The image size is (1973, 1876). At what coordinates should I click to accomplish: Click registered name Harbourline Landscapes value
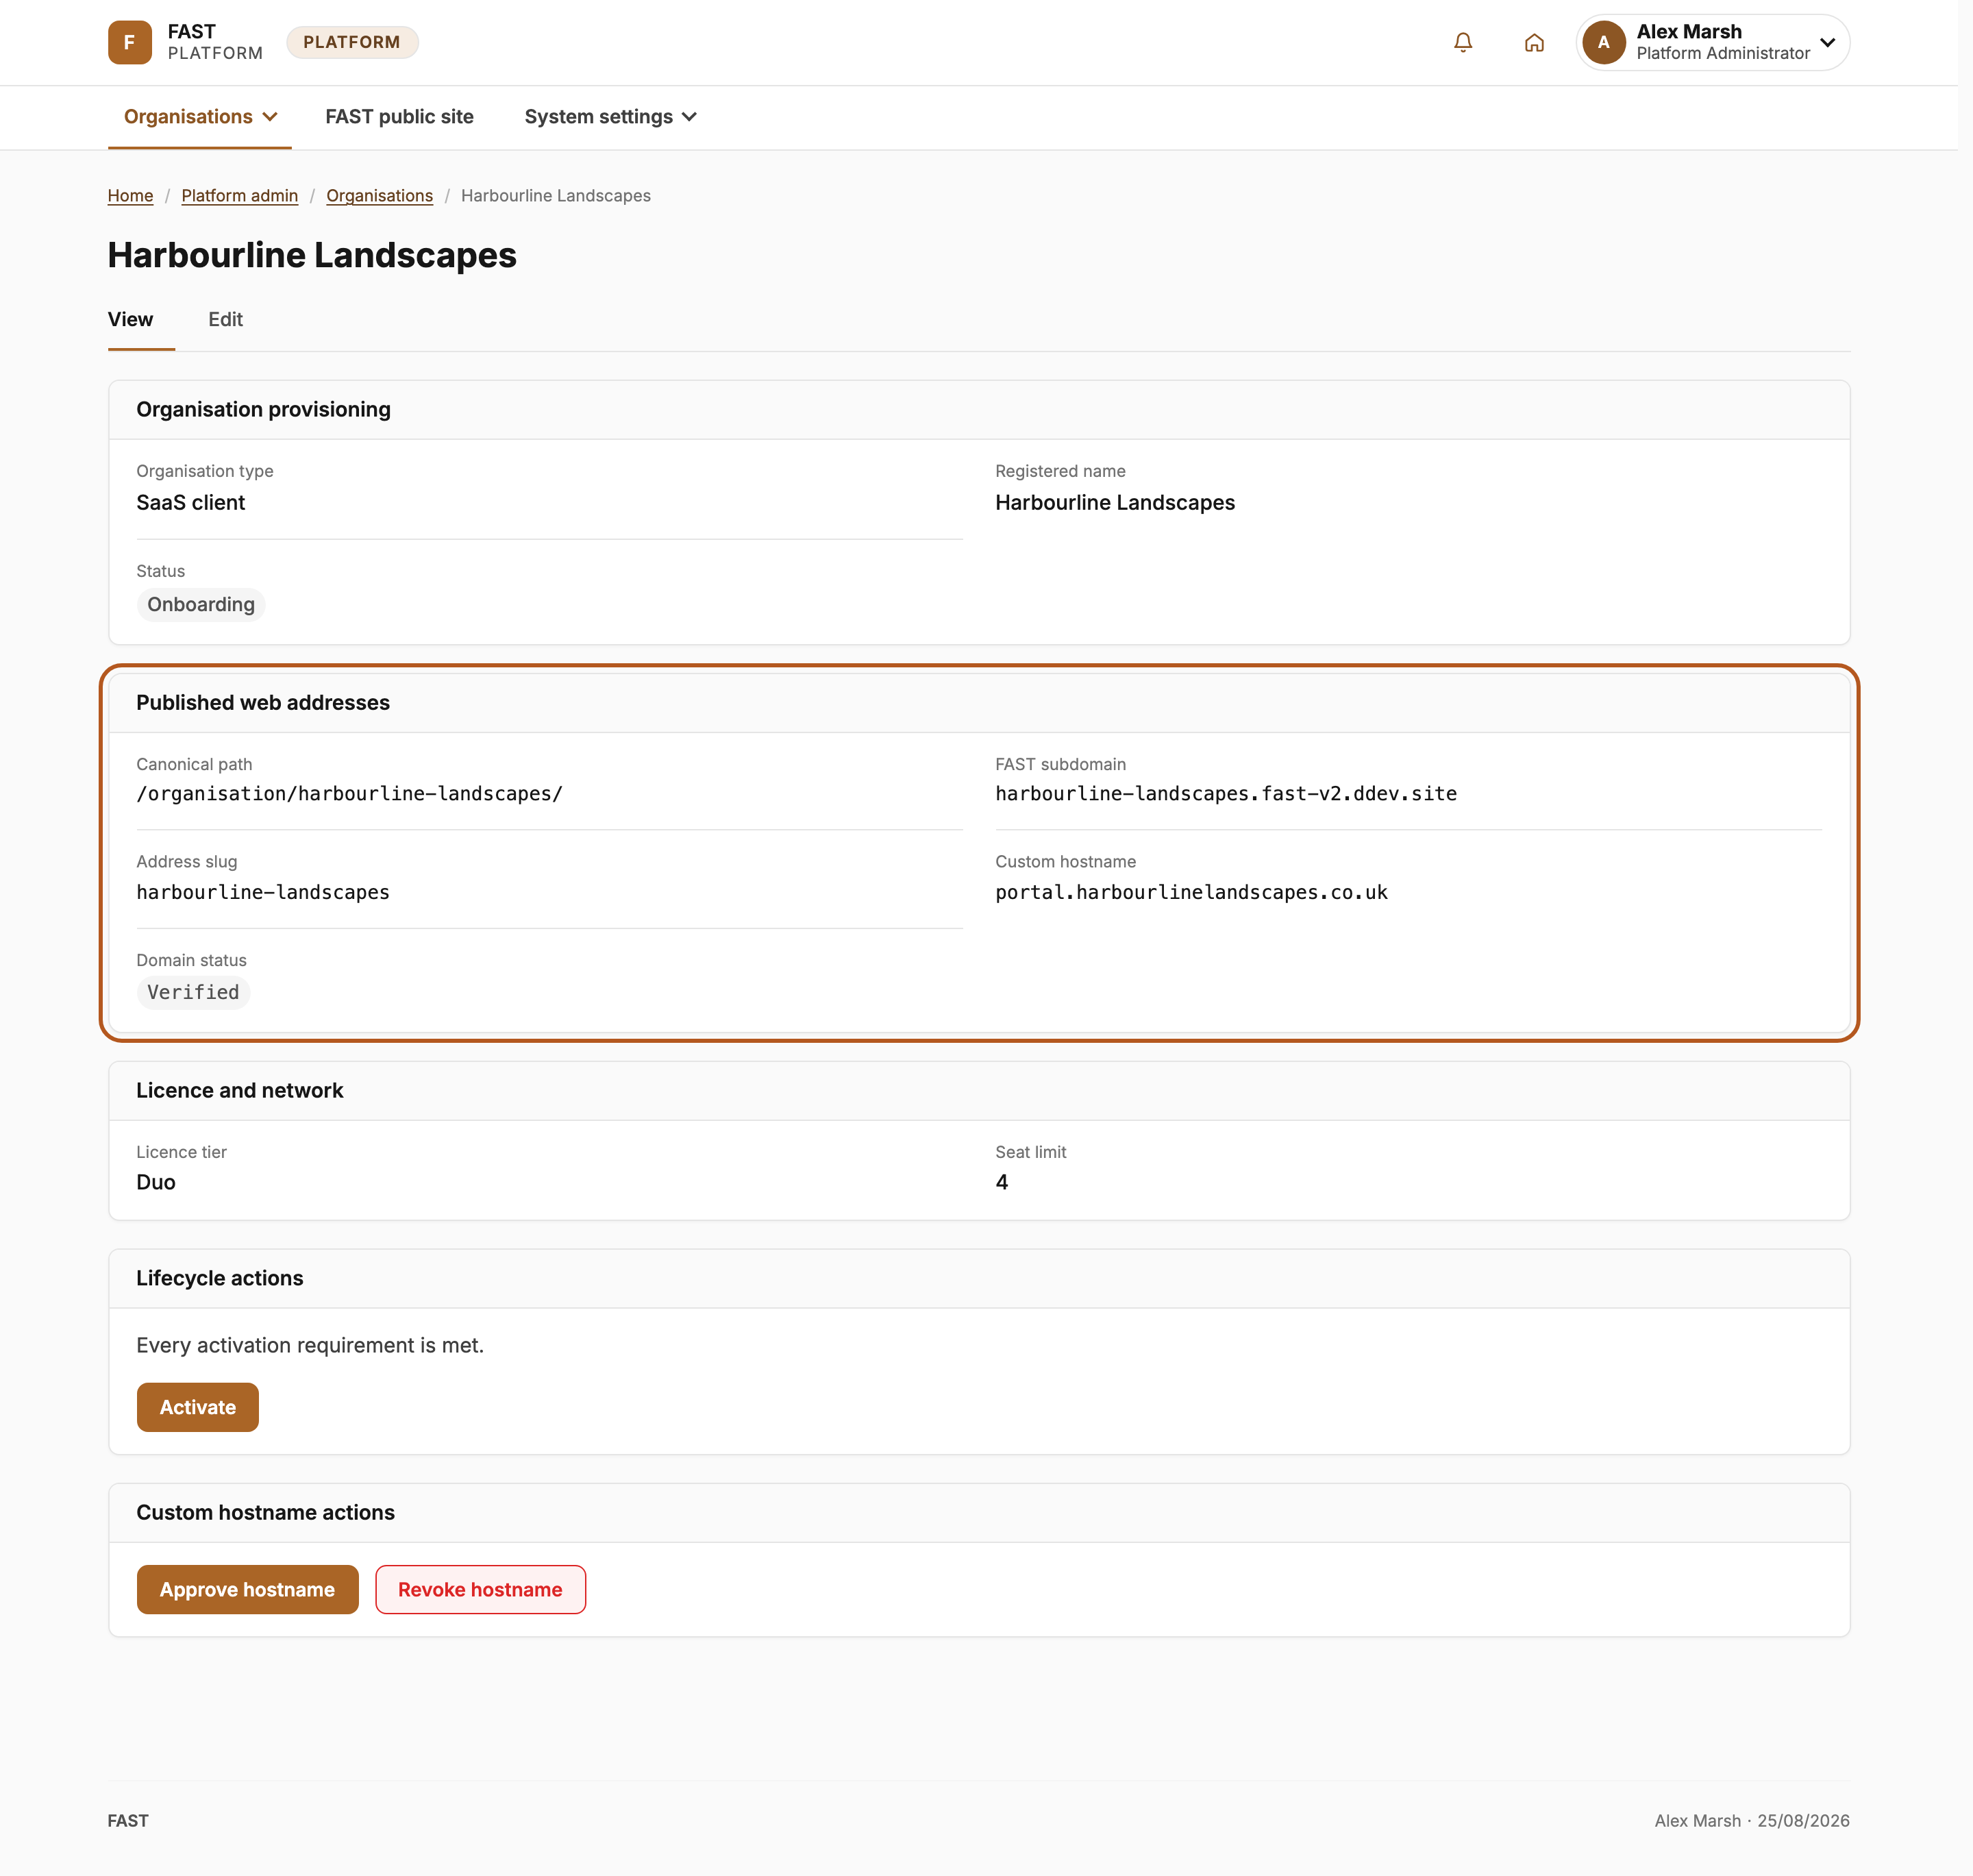pos(1114,502)
